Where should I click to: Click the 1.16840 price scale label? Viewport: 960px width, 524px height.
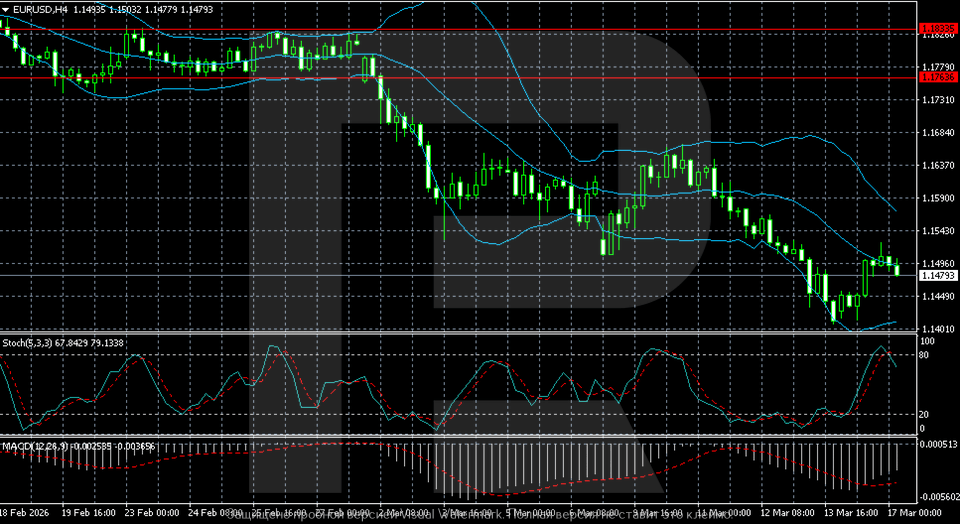click(938, 133)
